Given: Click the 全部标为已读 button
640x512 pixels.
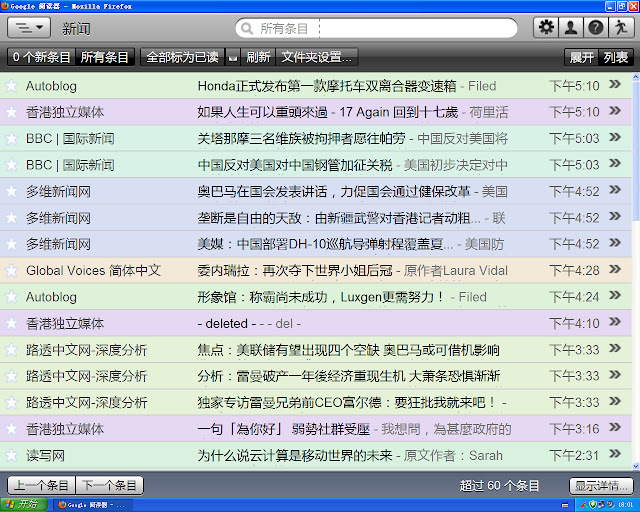Looking at the screenshot, I should tap(182, 57).
